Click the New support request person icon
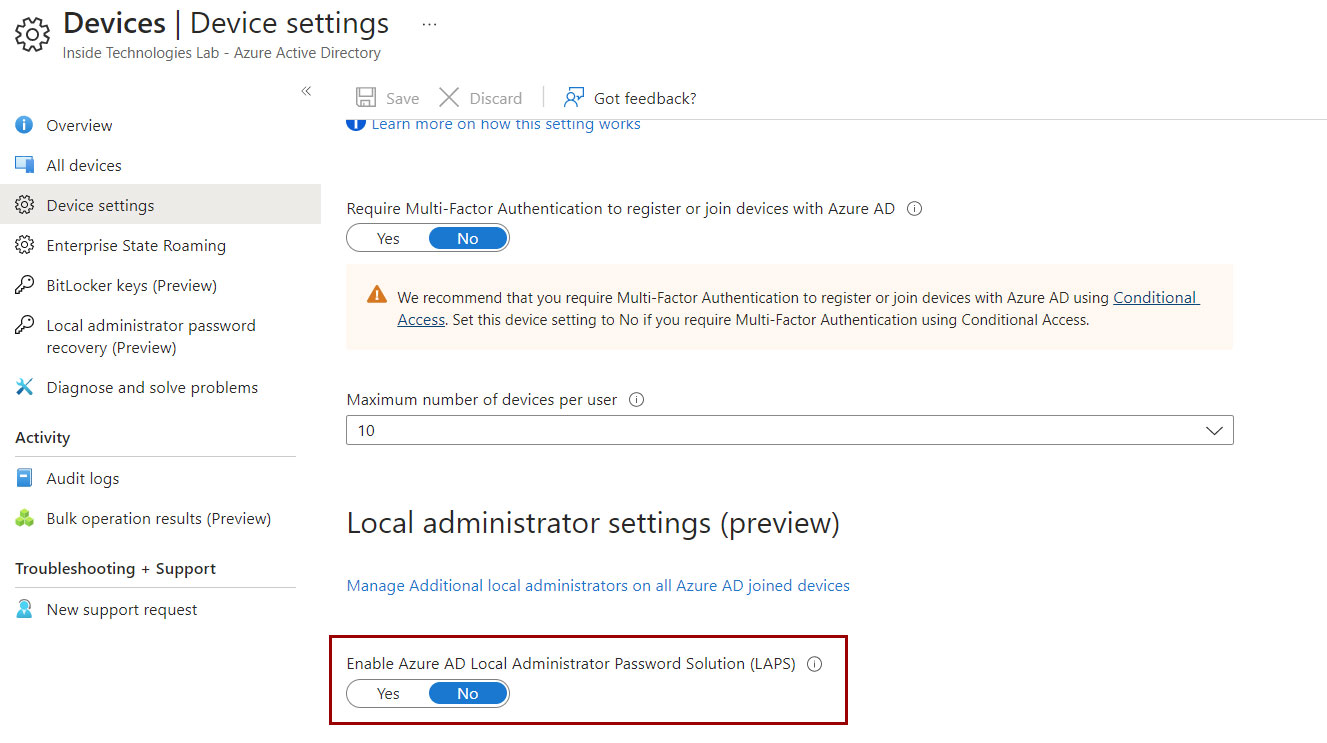The image size is (1327, 743). (23, 609)
